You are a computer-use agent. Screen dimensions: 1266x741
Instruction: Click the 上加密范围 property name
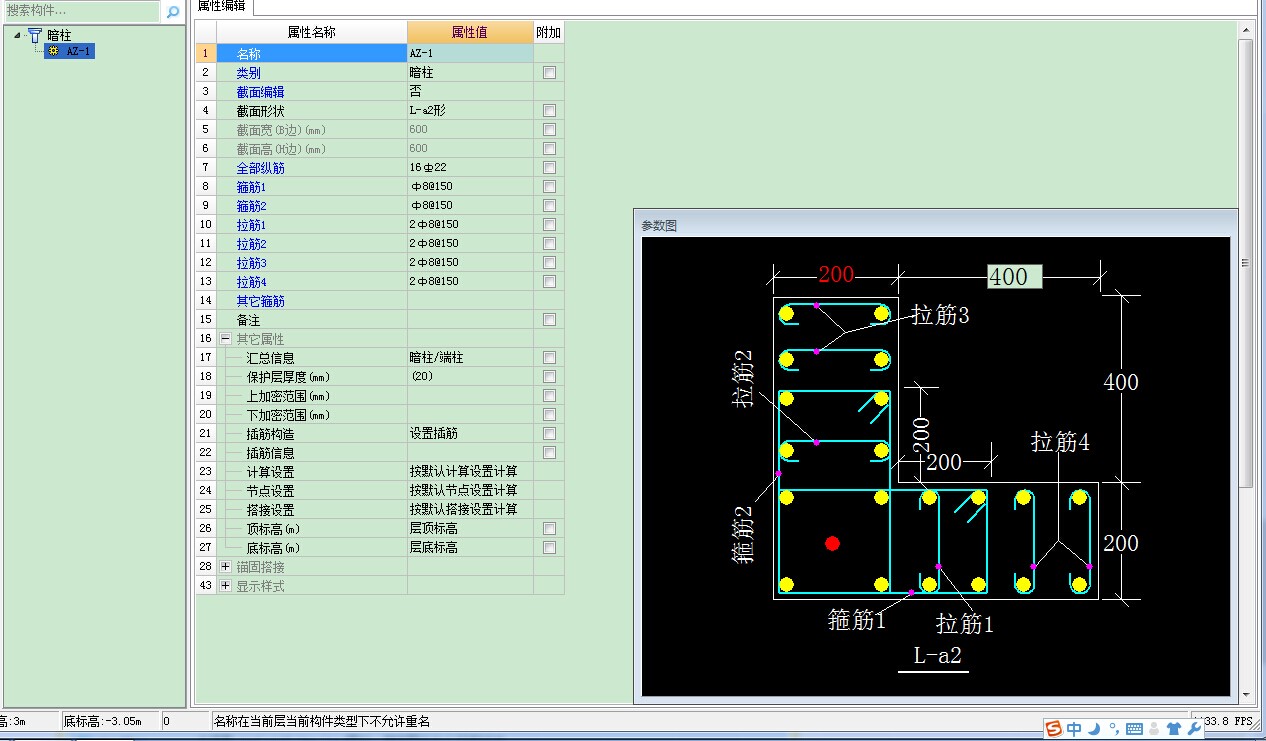coord(288,396)
